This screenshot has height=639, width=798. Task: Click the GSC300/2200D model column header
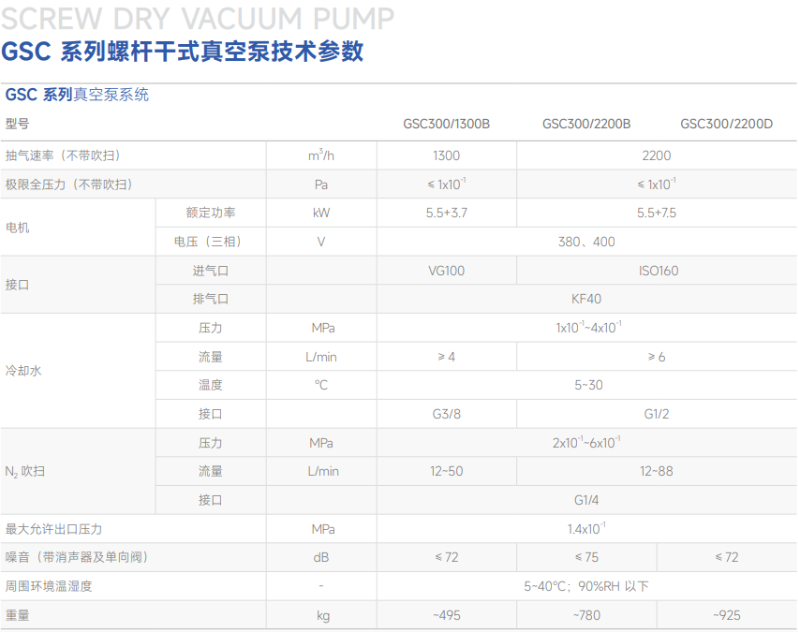[726, 125]
